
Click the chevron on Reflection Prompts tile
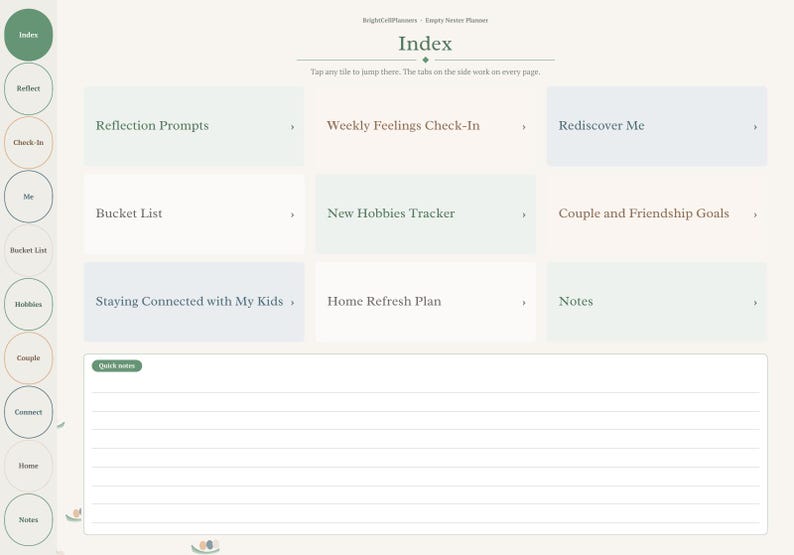(x=292, y=127)
